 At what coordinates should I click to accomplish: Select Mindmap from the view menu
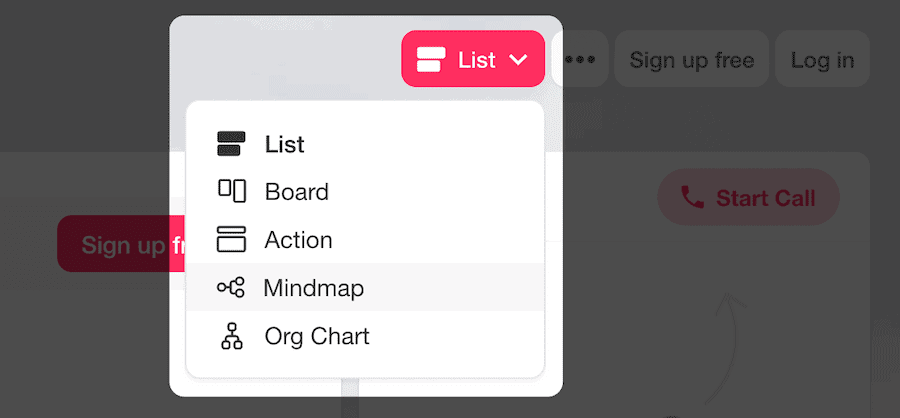click(313, 288)
